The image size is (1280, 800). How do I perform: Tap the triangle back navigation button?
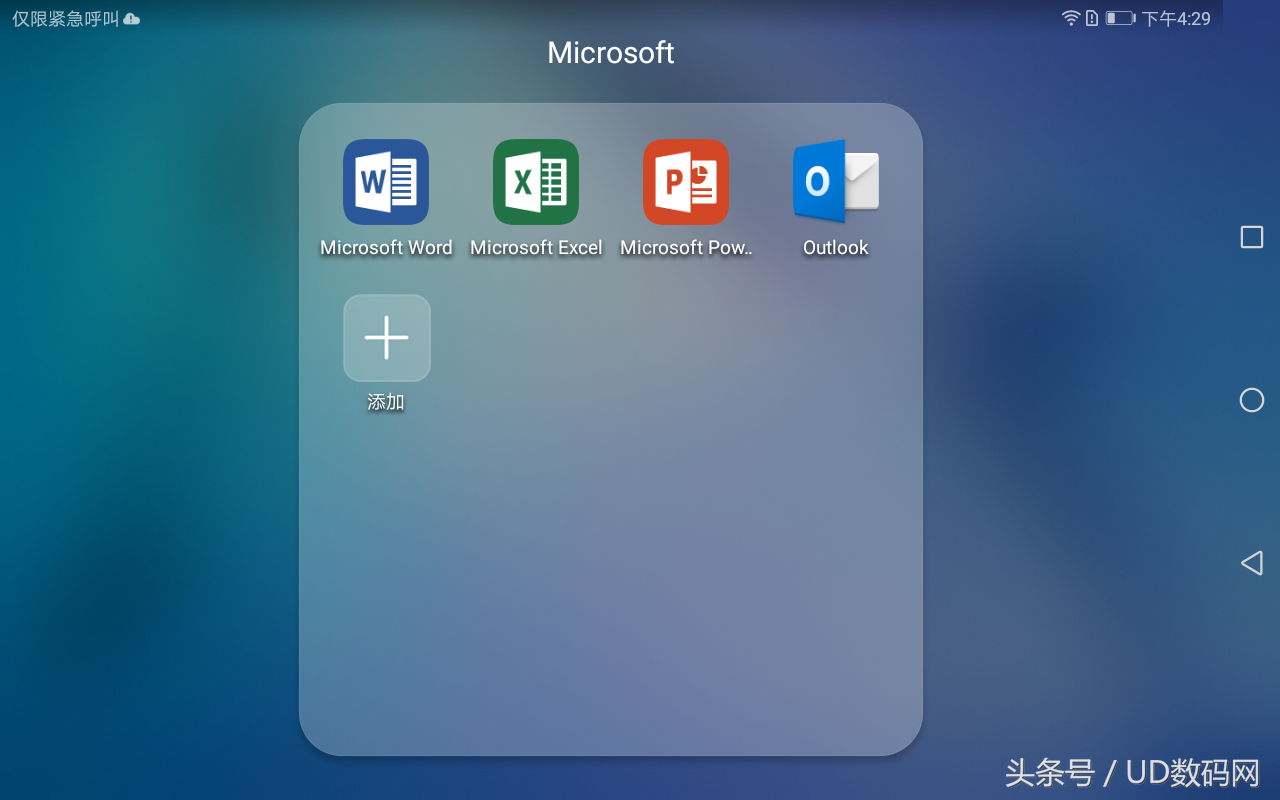click(1251, 563)
